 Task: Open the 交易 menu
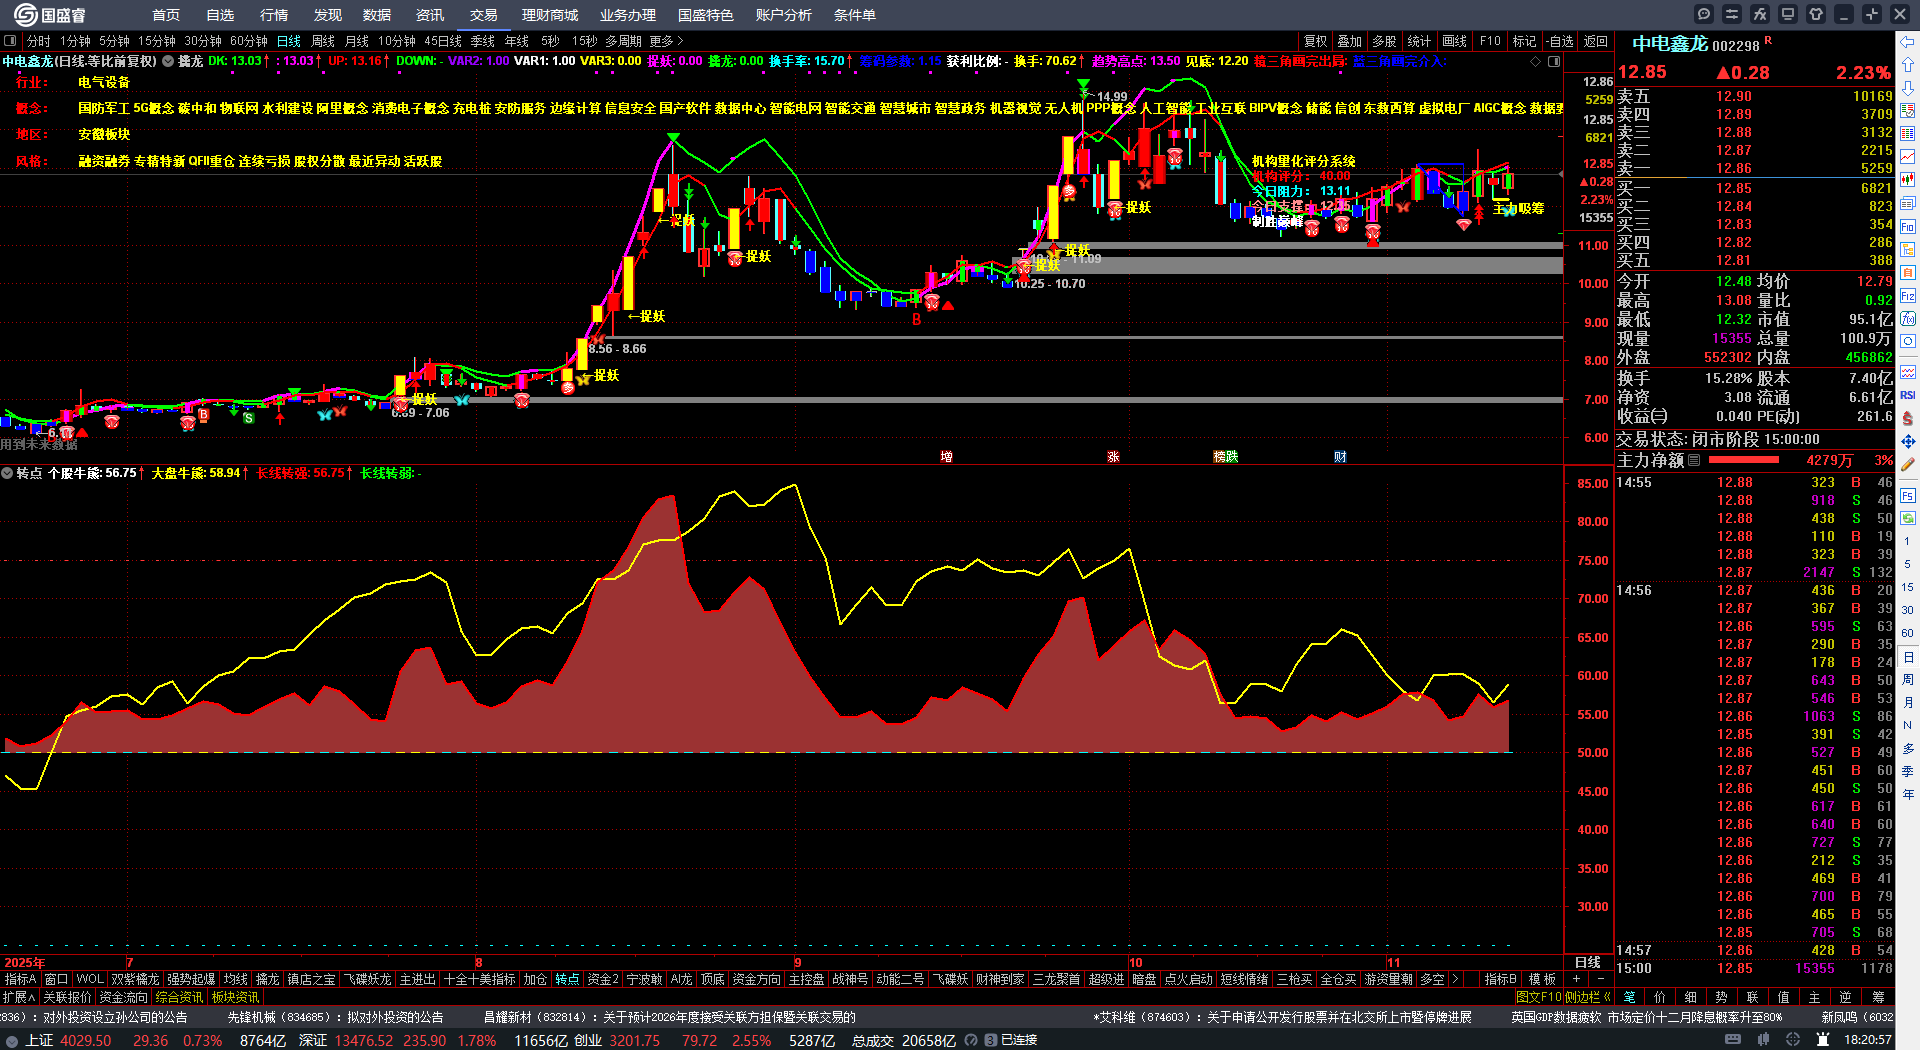tap(483, 15)
